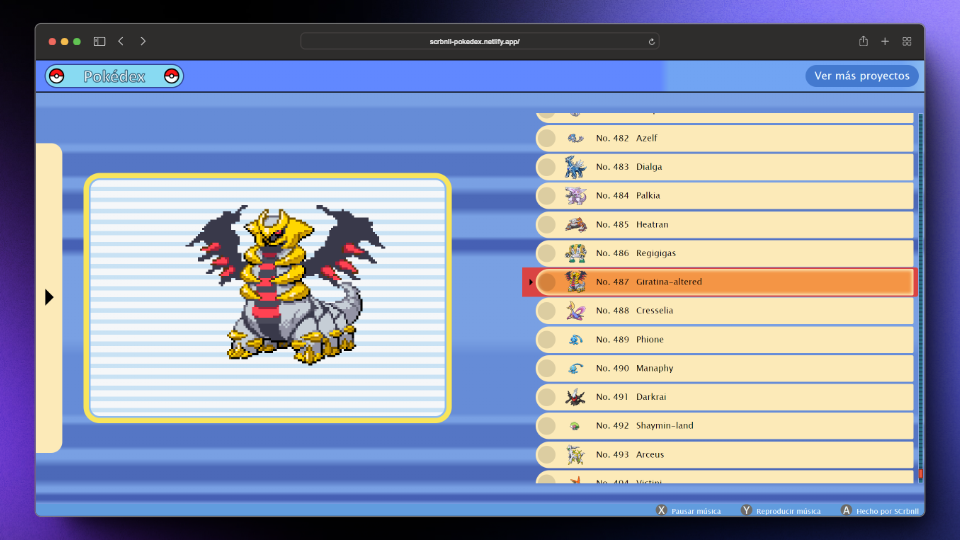
Task: Toggle the round marker on the Shaymin-land row
Action: 547,426
